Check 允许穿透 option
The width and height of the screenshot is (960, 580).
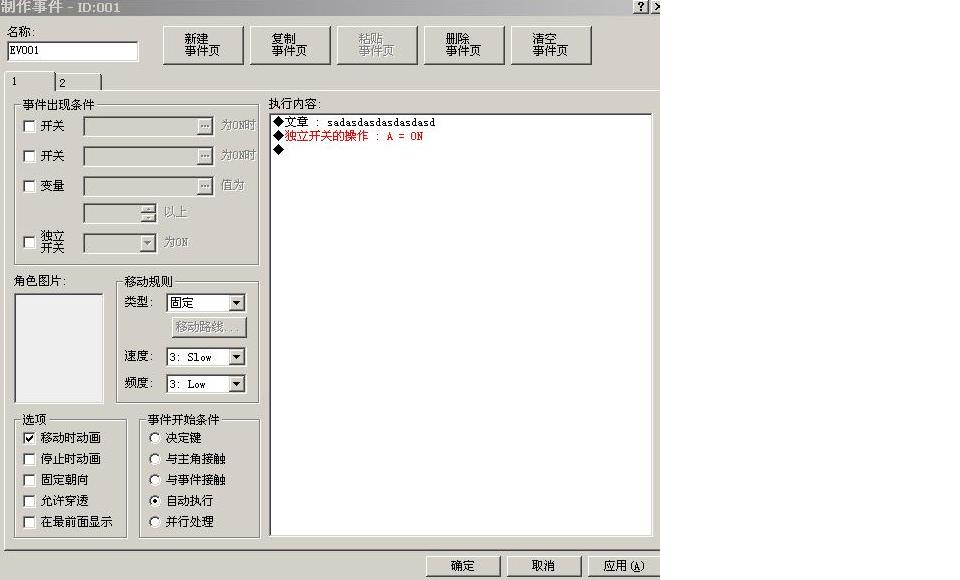click(x=29, y=501)
